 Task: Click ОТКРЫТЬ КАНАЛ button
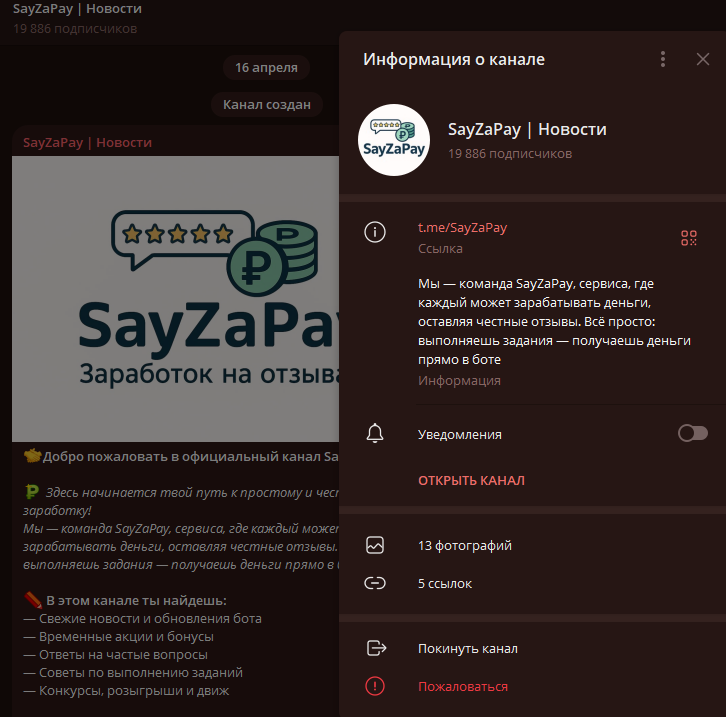click(471, 480)
